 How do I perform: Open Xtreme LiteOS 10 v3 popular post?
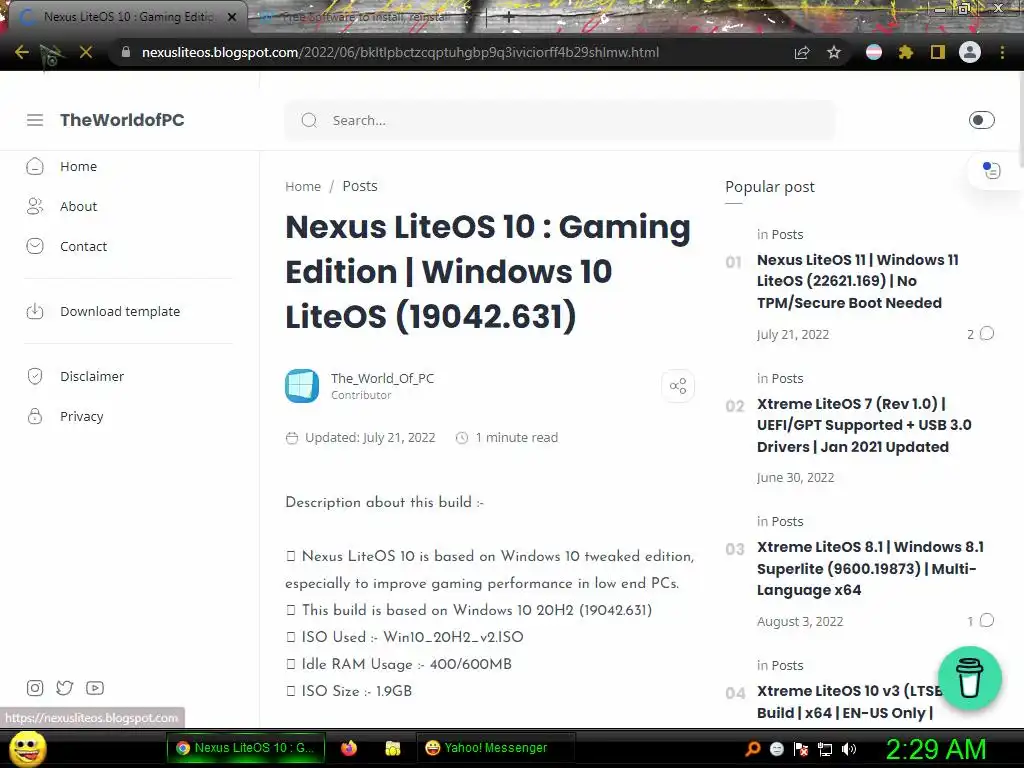click(x=849, y=702)
